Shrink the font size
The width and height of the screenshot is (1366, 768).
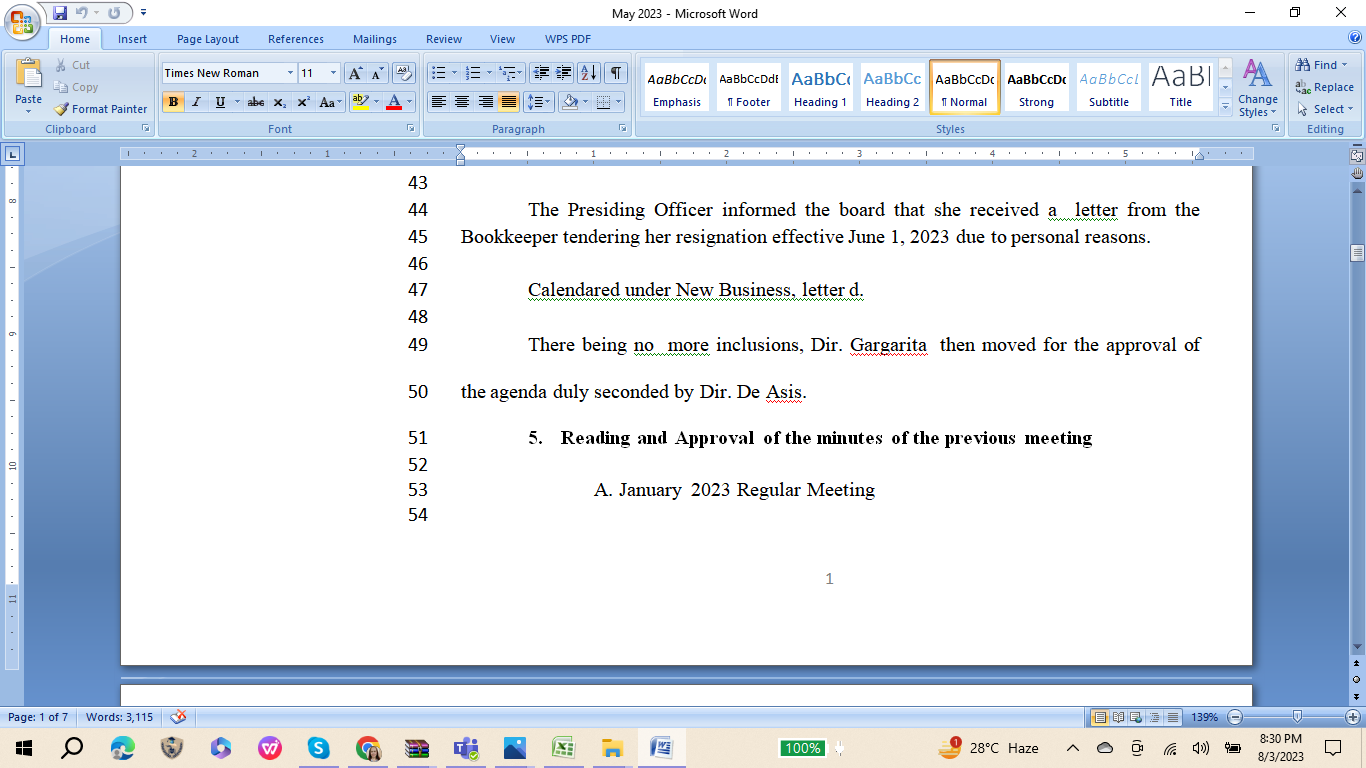click(378, 73)
